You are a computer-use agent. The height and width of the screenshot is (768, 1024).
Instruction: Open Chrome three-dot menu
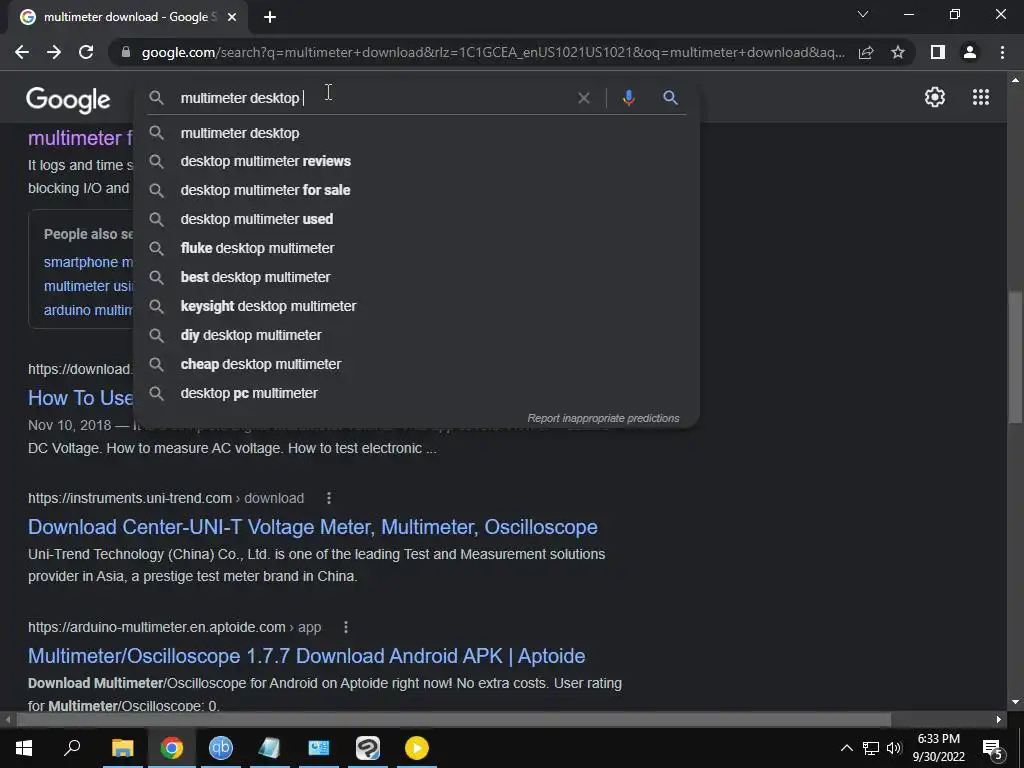[1002, 52]
